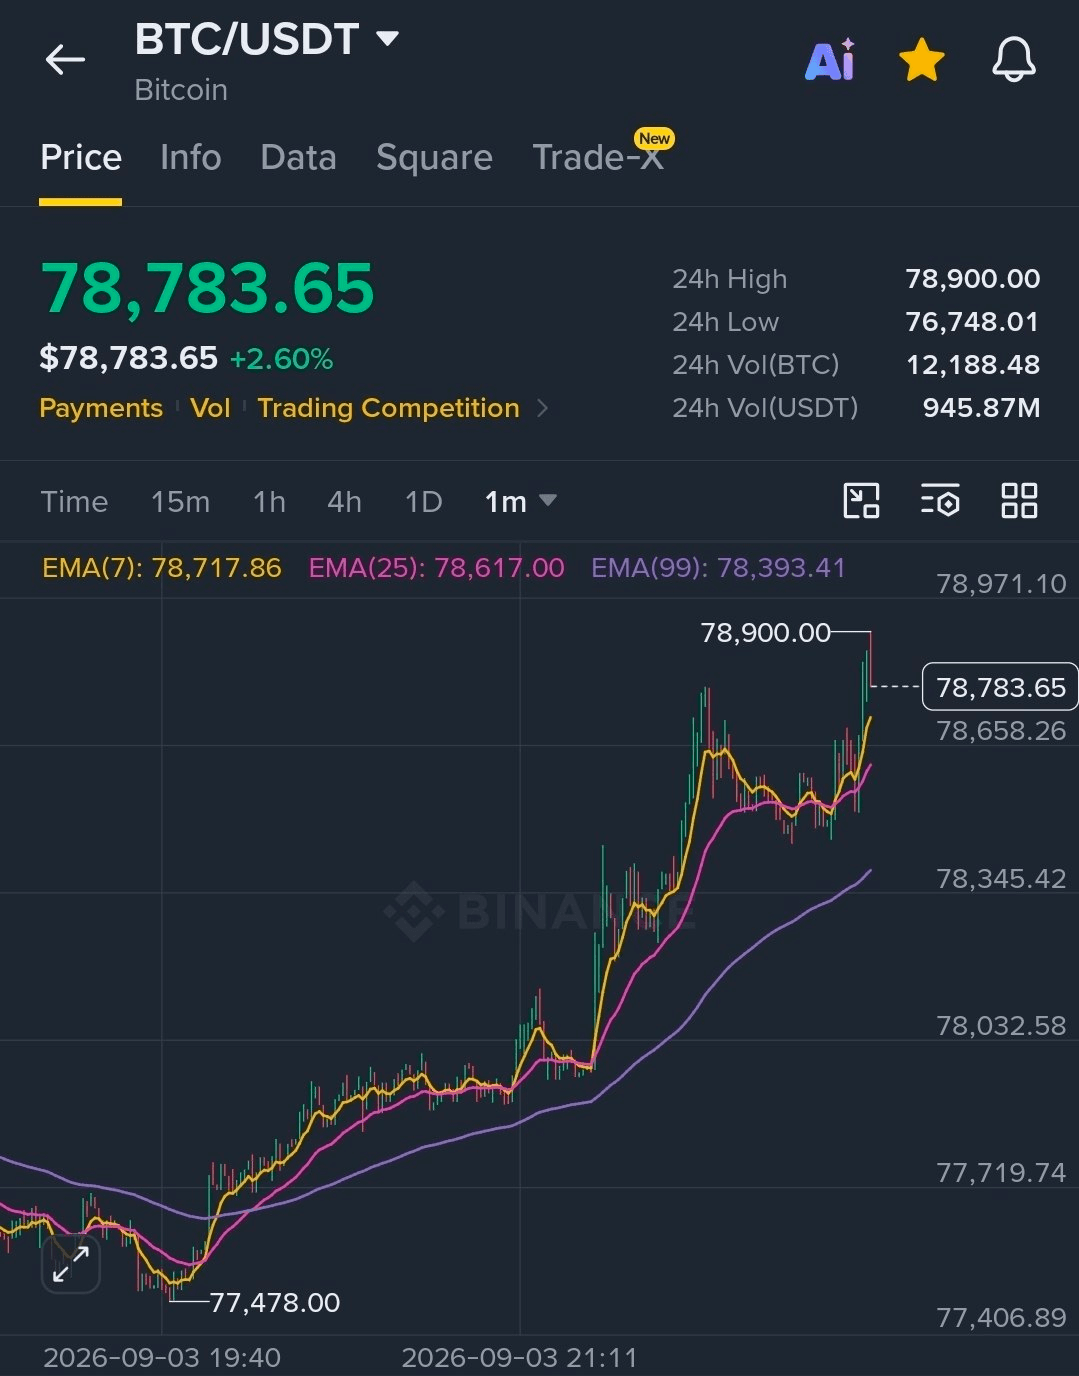Select the Time chart view
Screen dimensions: 1079x1376
coord(74,501)
